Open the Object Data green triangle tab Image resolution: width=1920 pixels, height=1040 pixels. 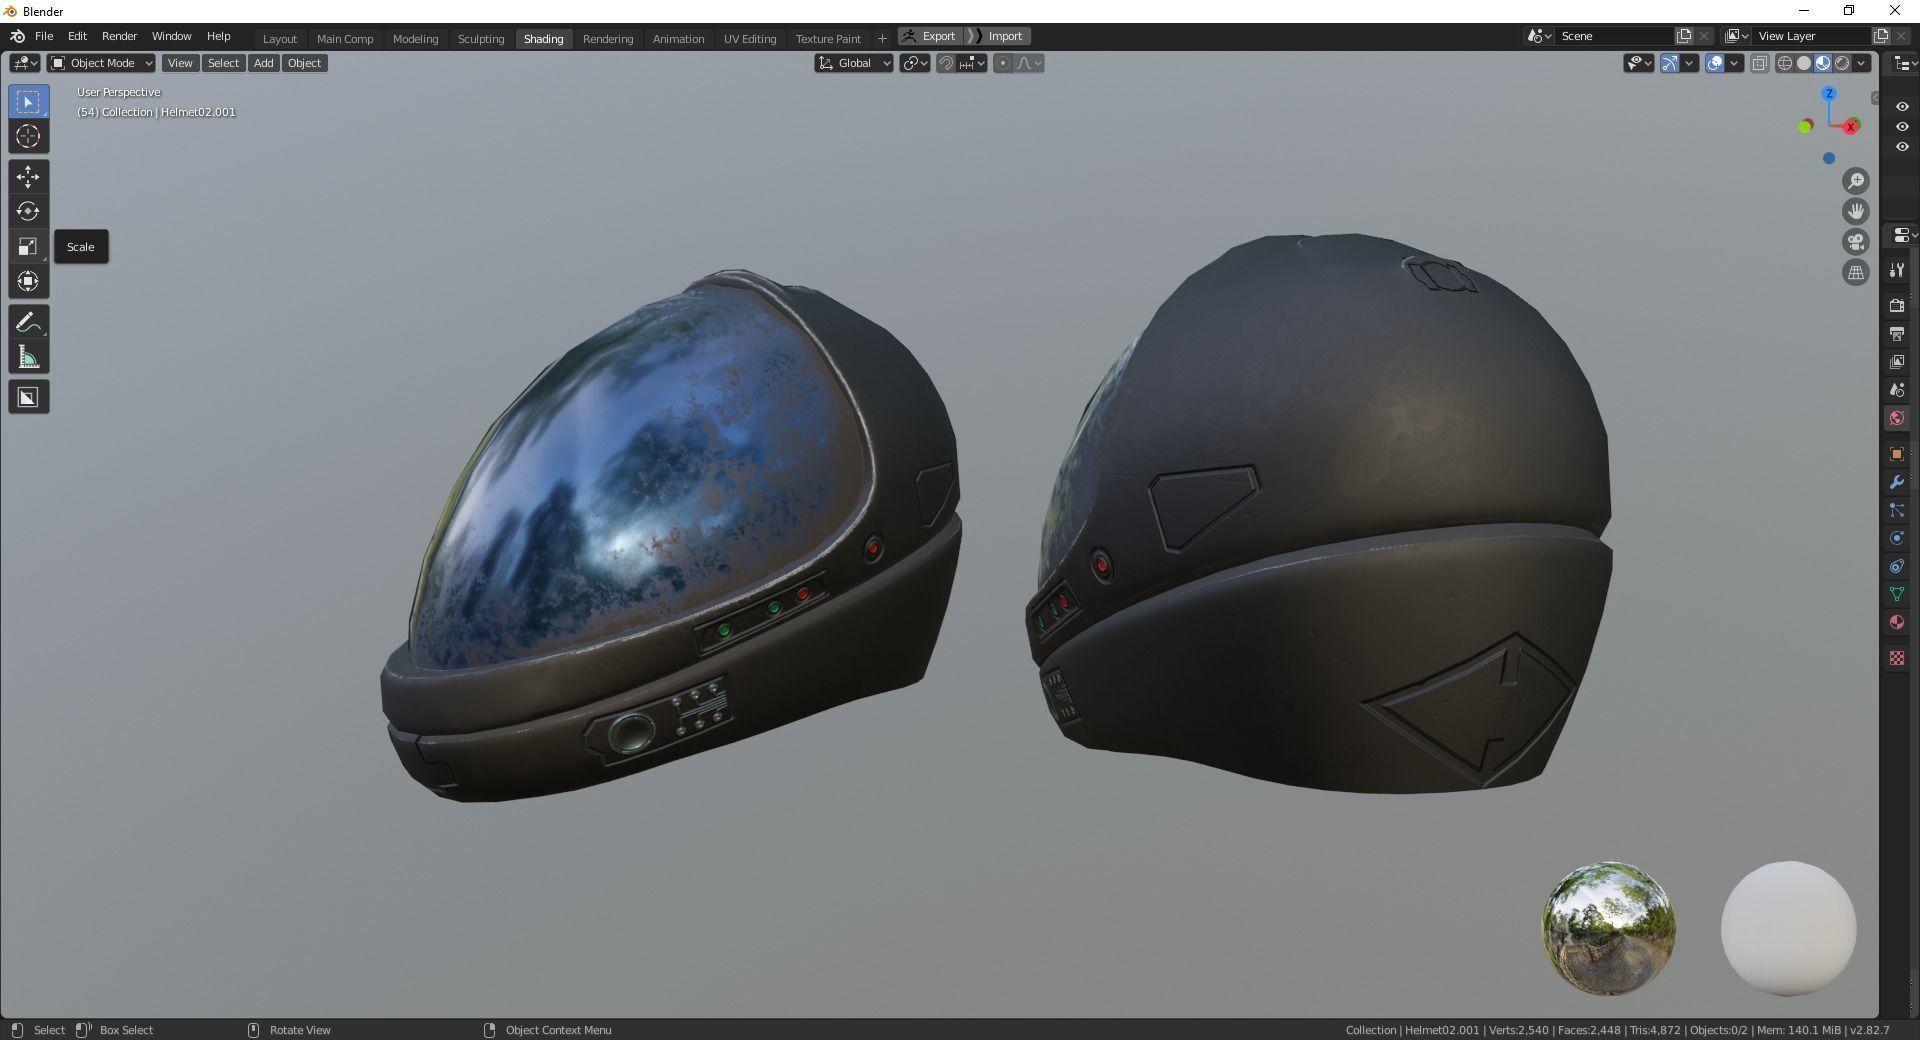(x=1897, y=594)
